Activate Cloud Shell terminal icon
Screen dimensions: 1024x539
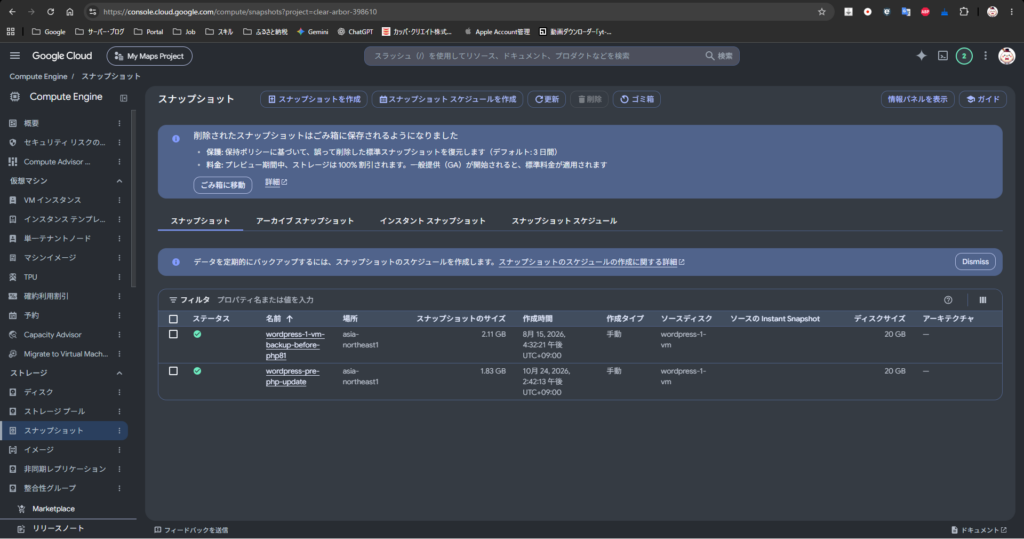click(943, 56)
